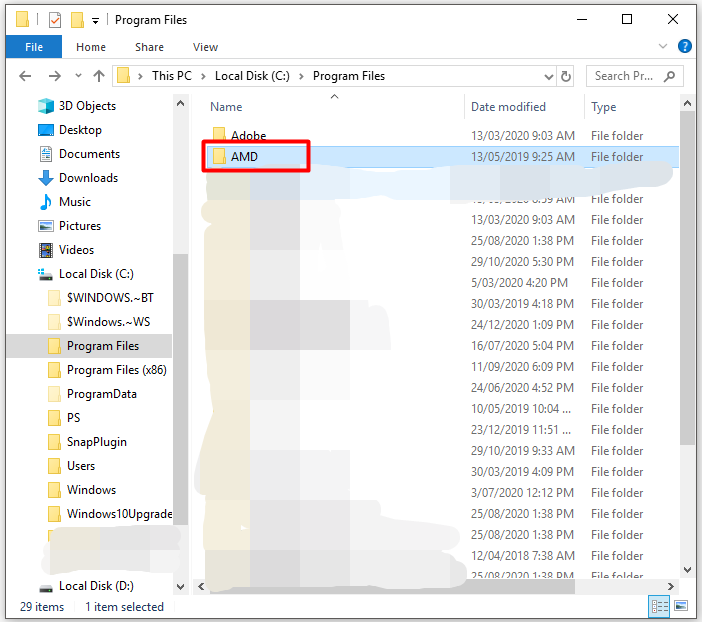This screenshot has width=702, height=622.
Task: Click the 12/04/2018 7:38 AM date cell
Action: 522,556
